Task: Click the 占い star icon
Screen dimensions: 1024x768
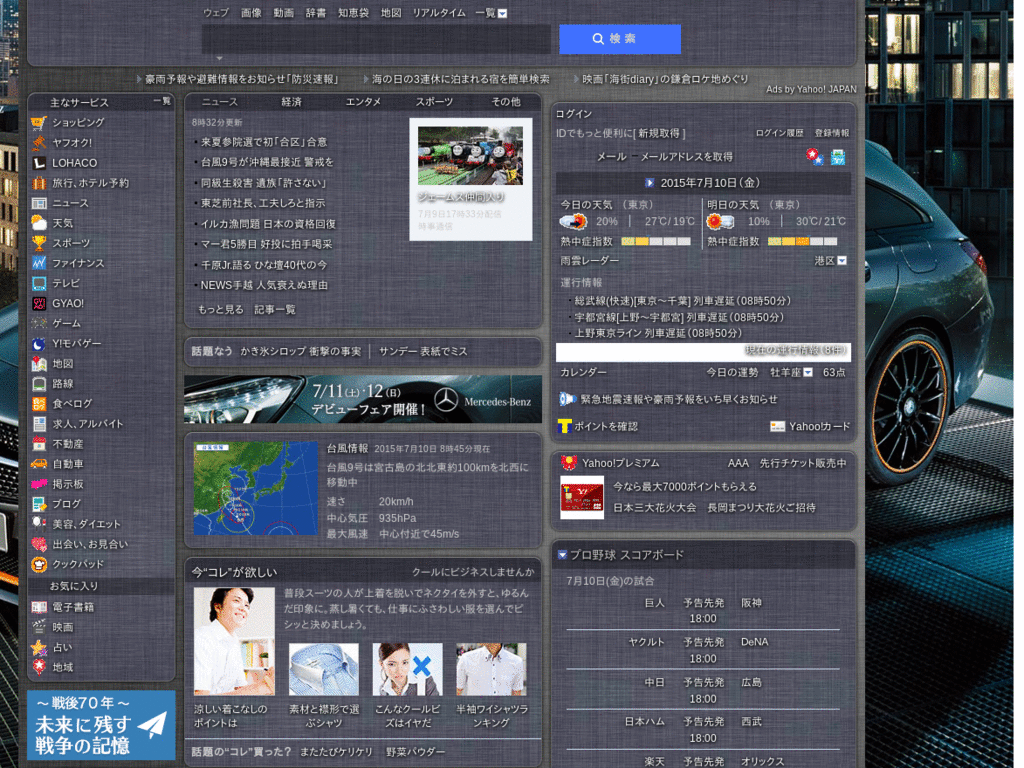Action: point(39,648)
